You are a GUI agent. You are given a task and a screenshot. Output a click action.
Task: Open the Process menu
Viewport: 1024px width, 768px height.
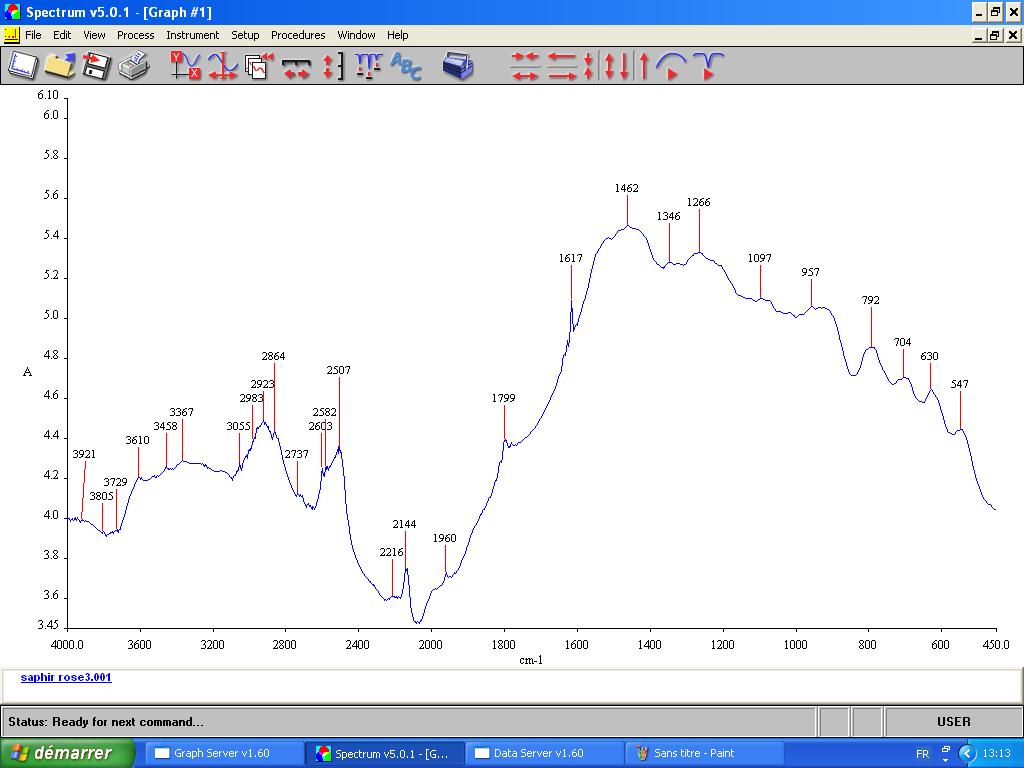pos(135,35)
